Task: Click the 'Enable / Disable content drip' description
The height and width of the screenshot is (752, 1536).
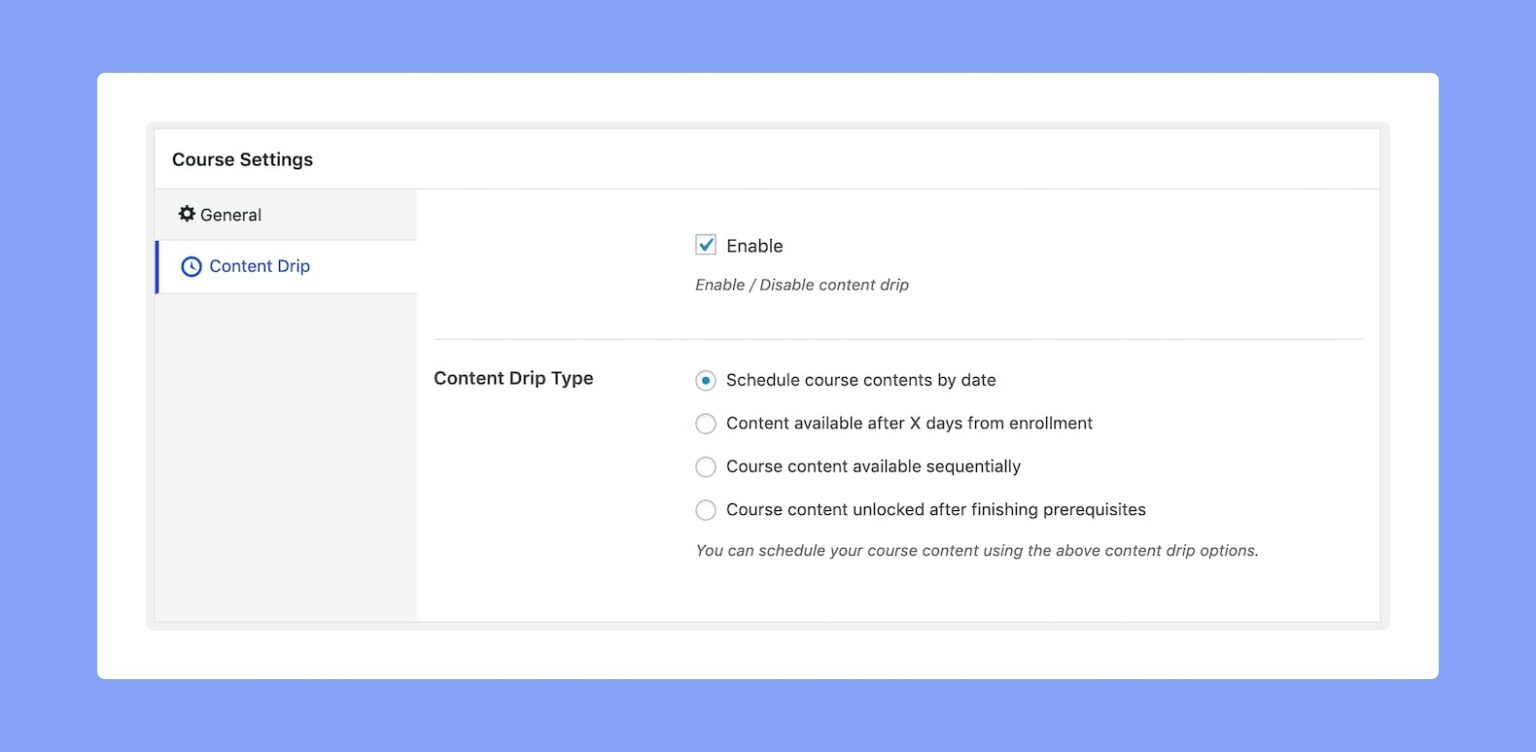Action: point(801,285)
